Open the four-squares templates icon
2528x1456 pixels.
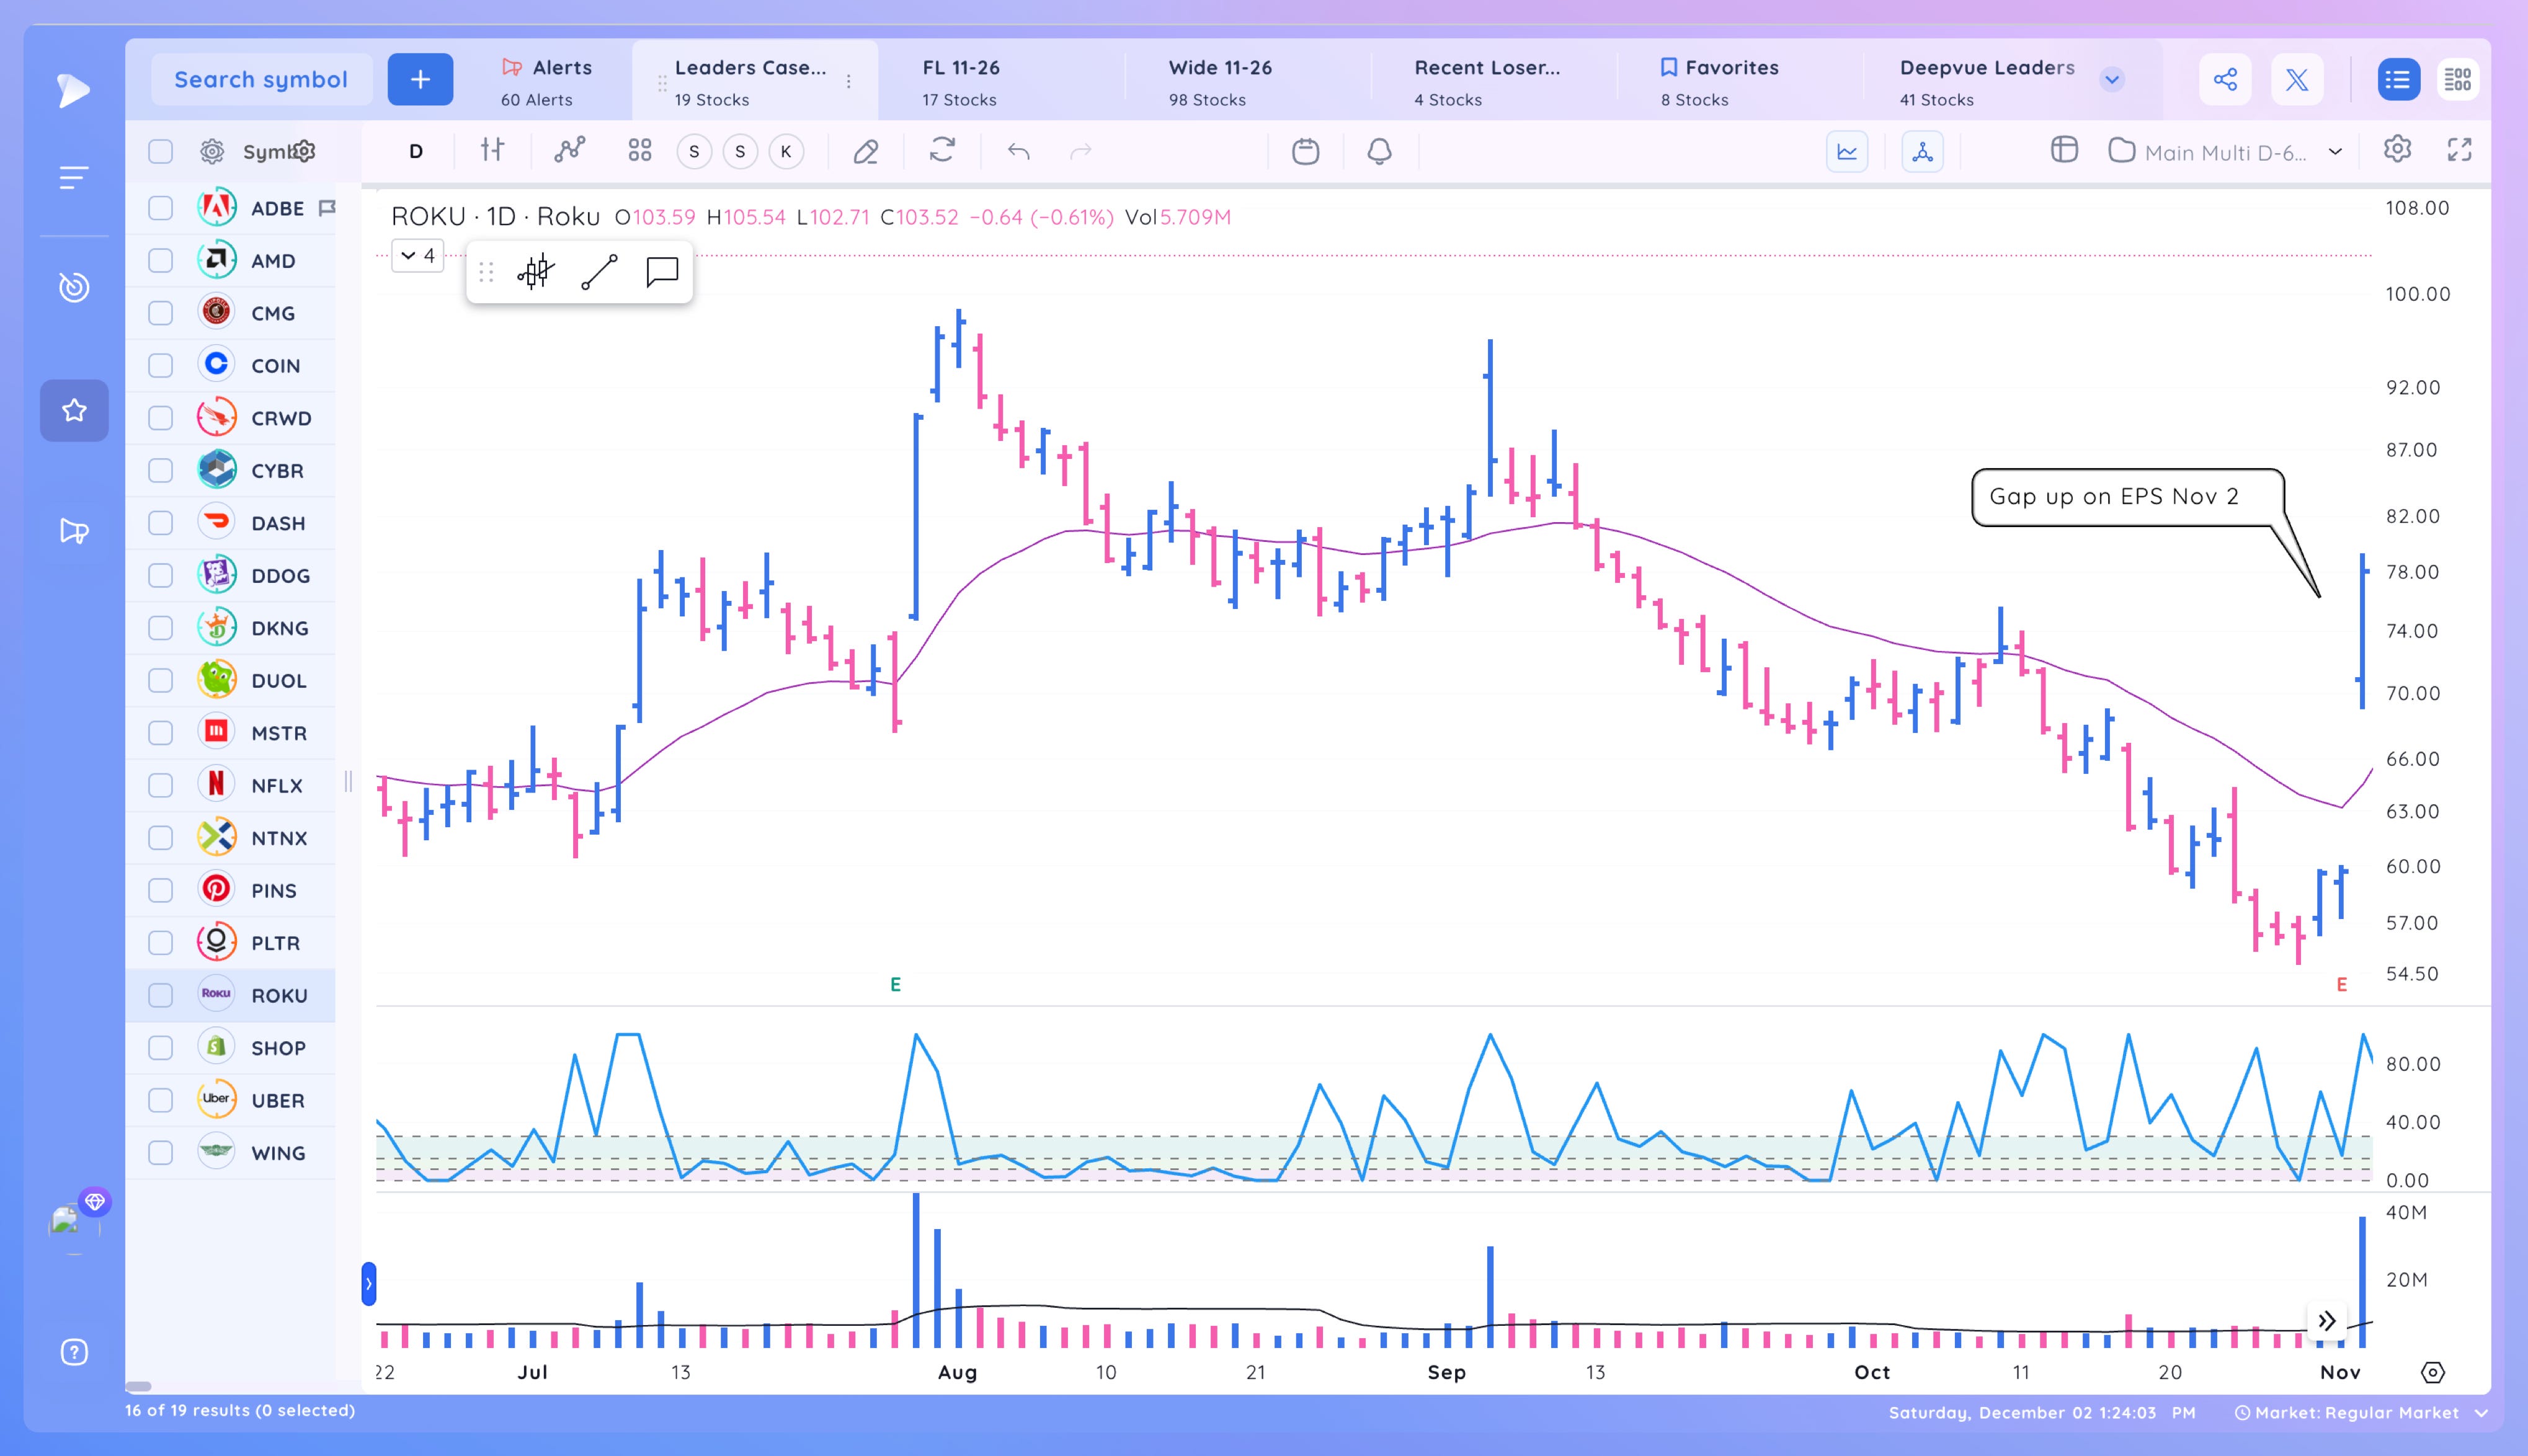640,151
